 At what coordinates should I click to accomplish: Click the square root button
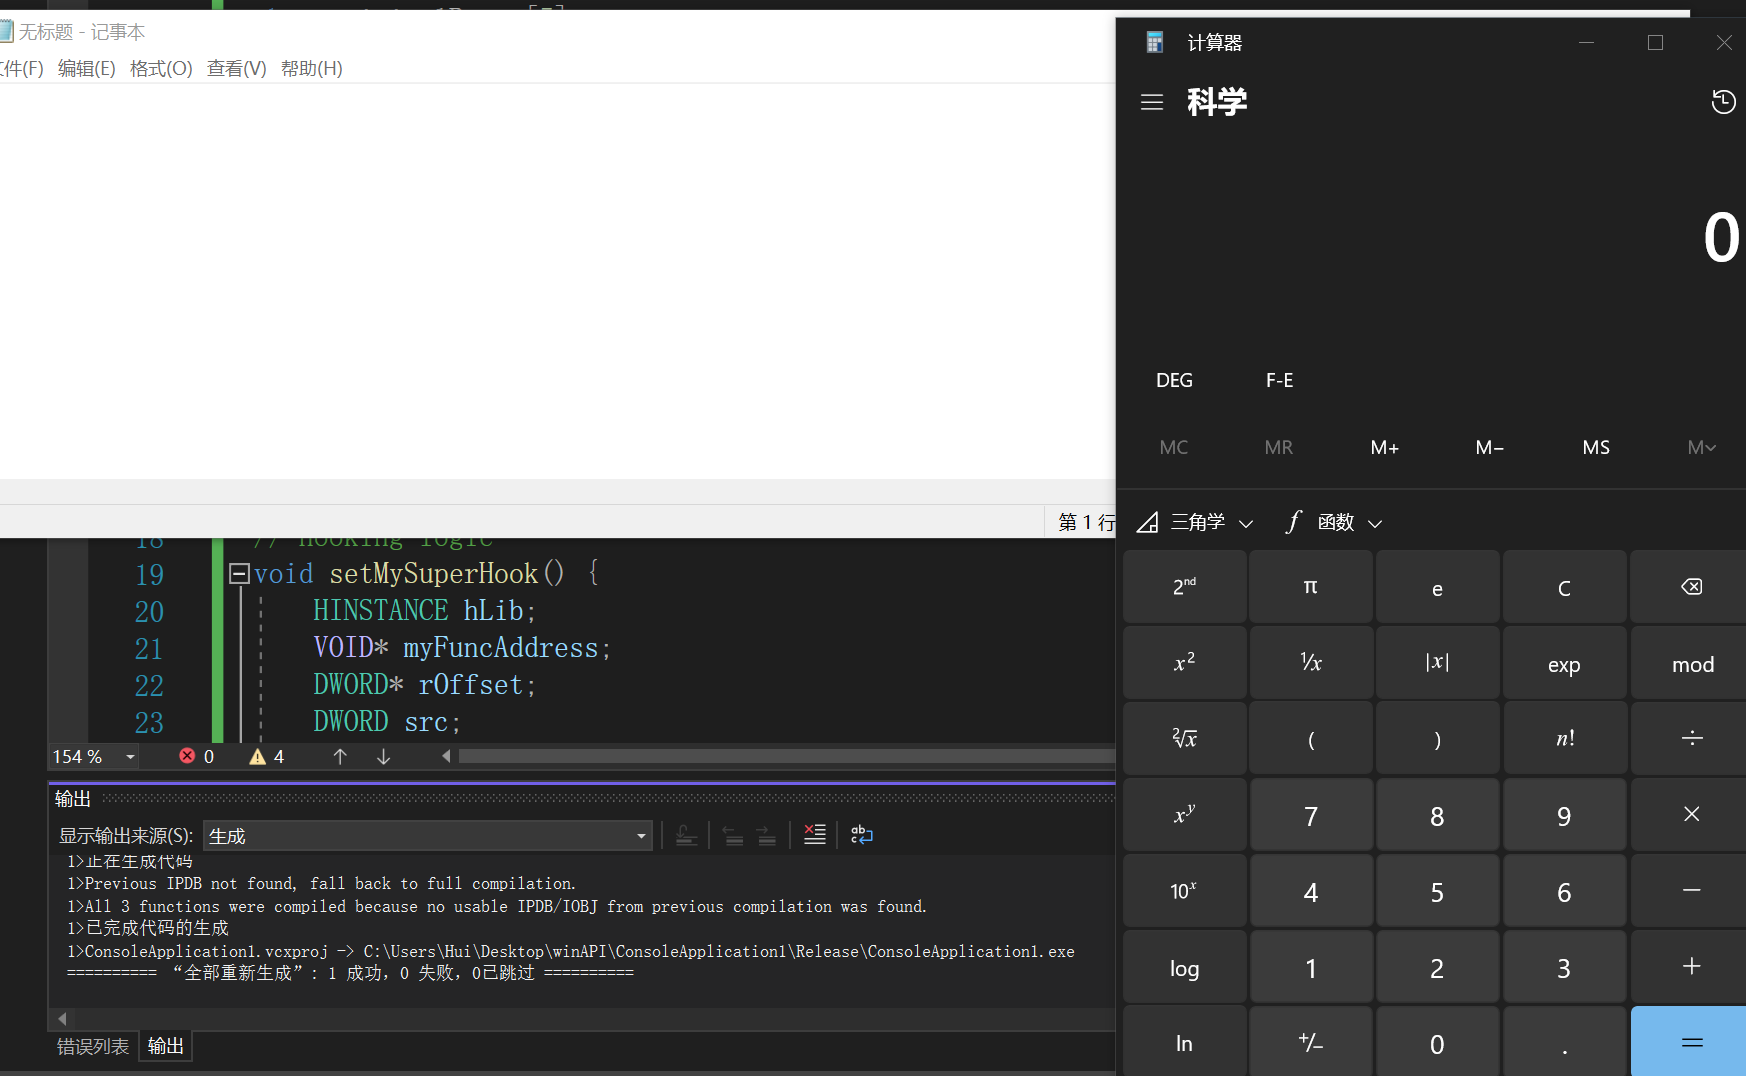[1184, 739]
